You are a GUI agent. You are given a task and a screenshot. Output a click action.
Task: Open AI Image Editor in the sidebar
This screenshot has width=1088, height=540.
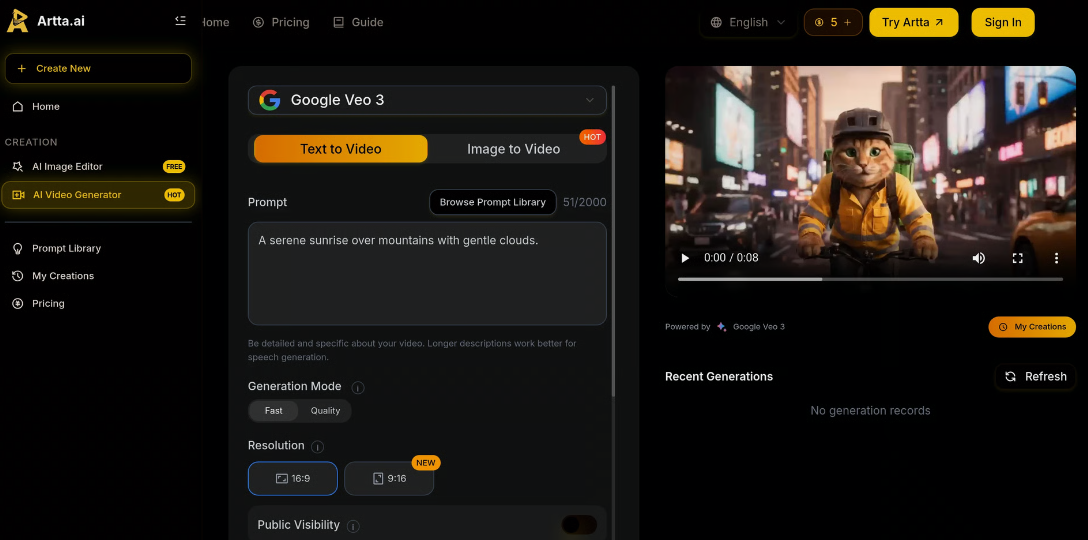(x=67, y=167)
